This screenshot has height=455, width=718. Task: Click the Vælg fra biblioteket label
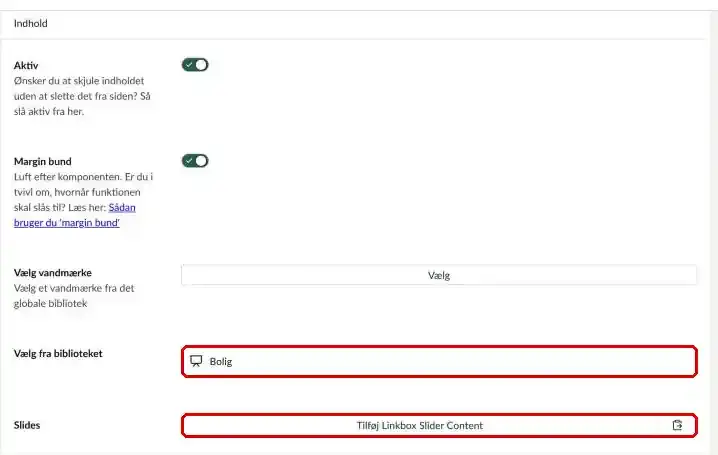pyautogui.click(x=58, y=354)
